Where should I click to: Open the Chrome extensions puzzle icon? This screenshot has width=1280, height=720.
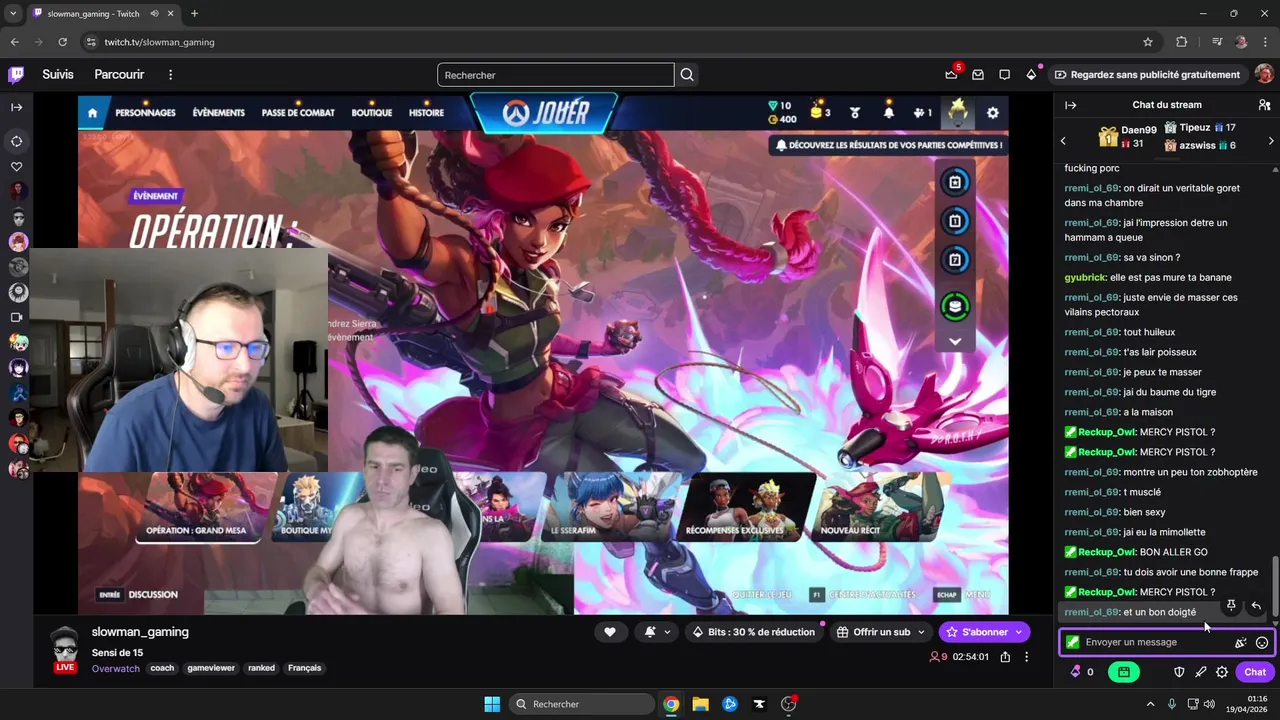click(x=1182, y=42)
